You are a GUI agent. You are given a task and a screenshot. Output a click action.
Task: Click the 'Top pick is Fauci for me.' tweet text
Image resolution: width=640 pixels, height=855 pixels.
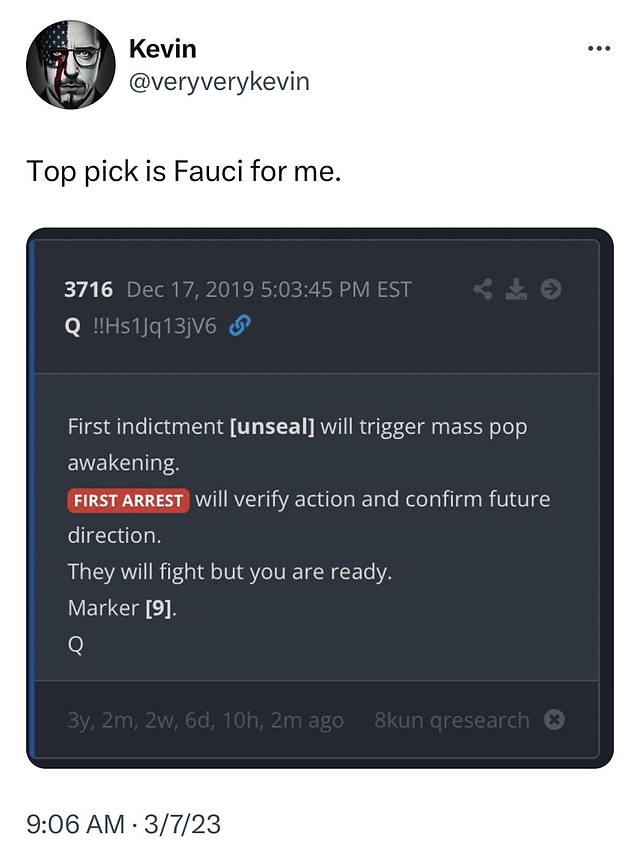(184, 172)
